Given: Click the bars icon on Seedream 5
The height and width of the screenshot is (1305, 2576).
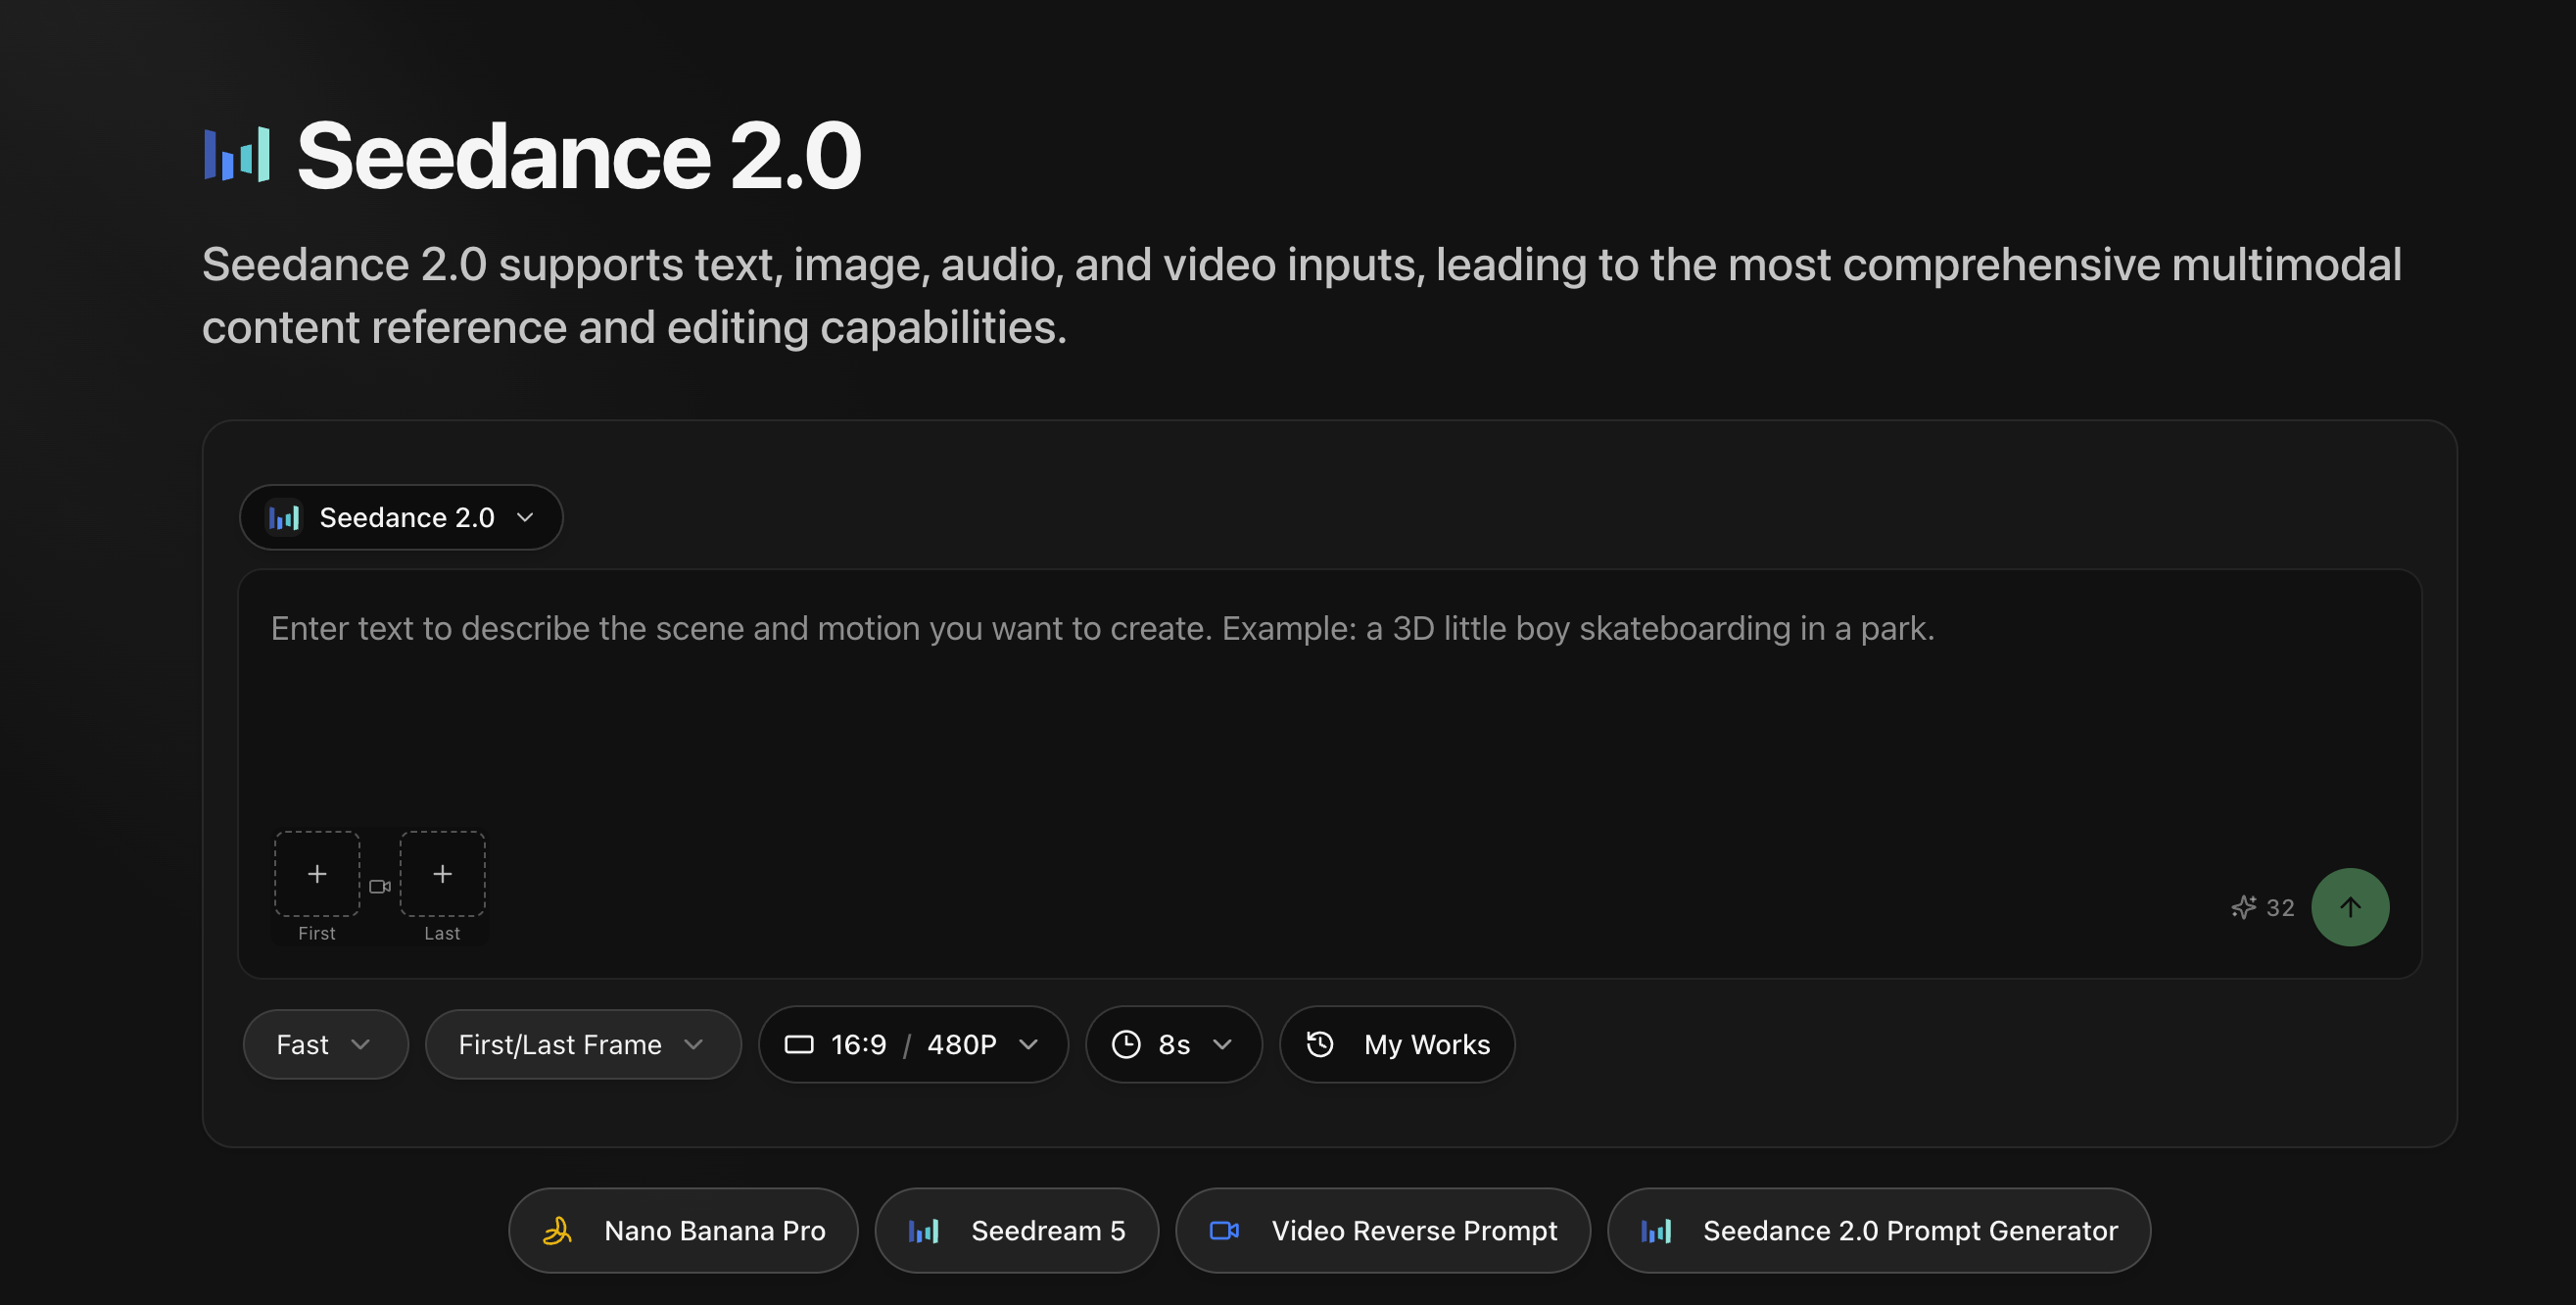Looking at the screenshot, I should point(924,1230).
